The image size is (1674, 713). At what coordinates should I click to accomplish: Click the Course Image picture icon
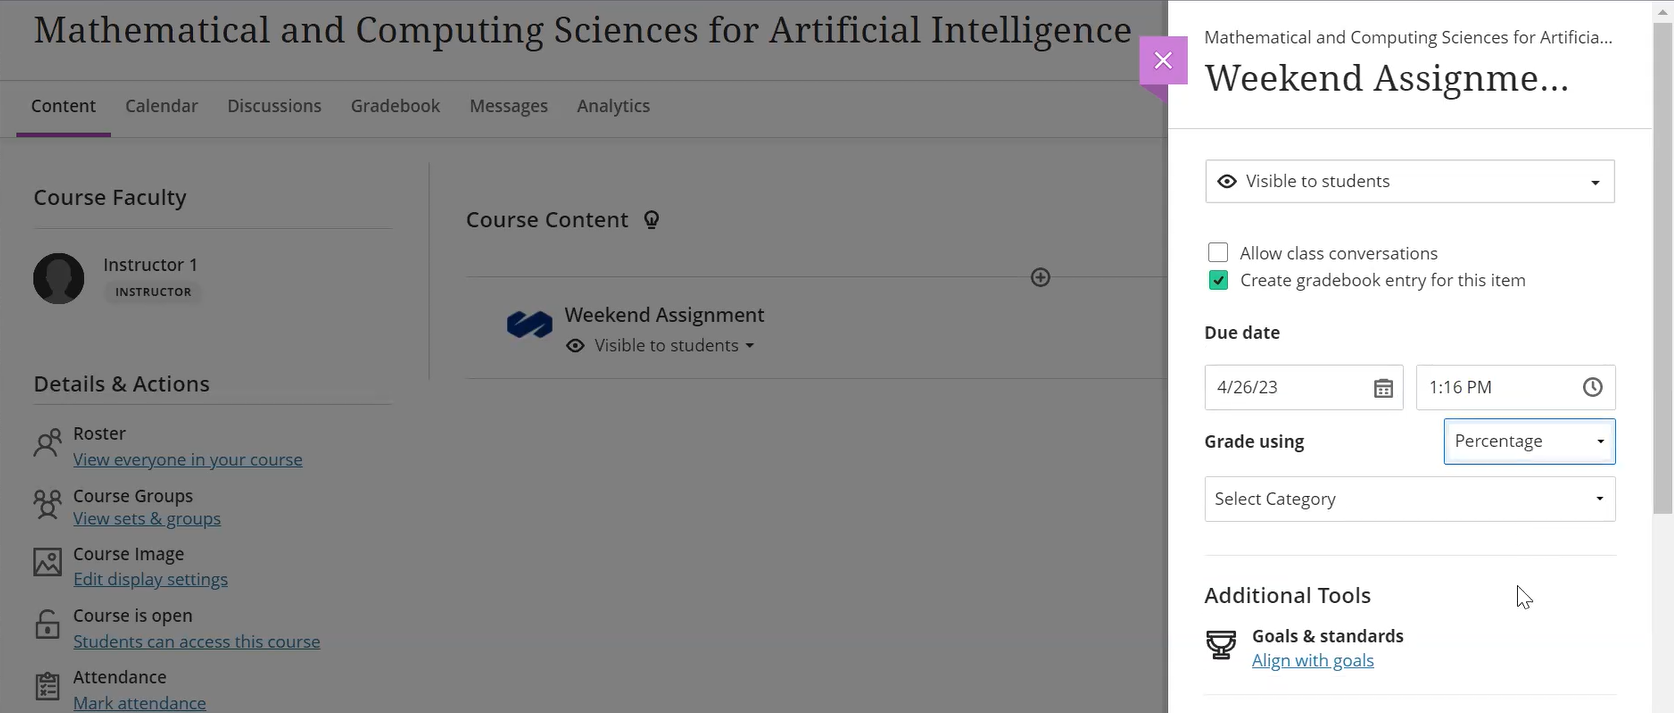pyautogui.click(x=47, y=562)
